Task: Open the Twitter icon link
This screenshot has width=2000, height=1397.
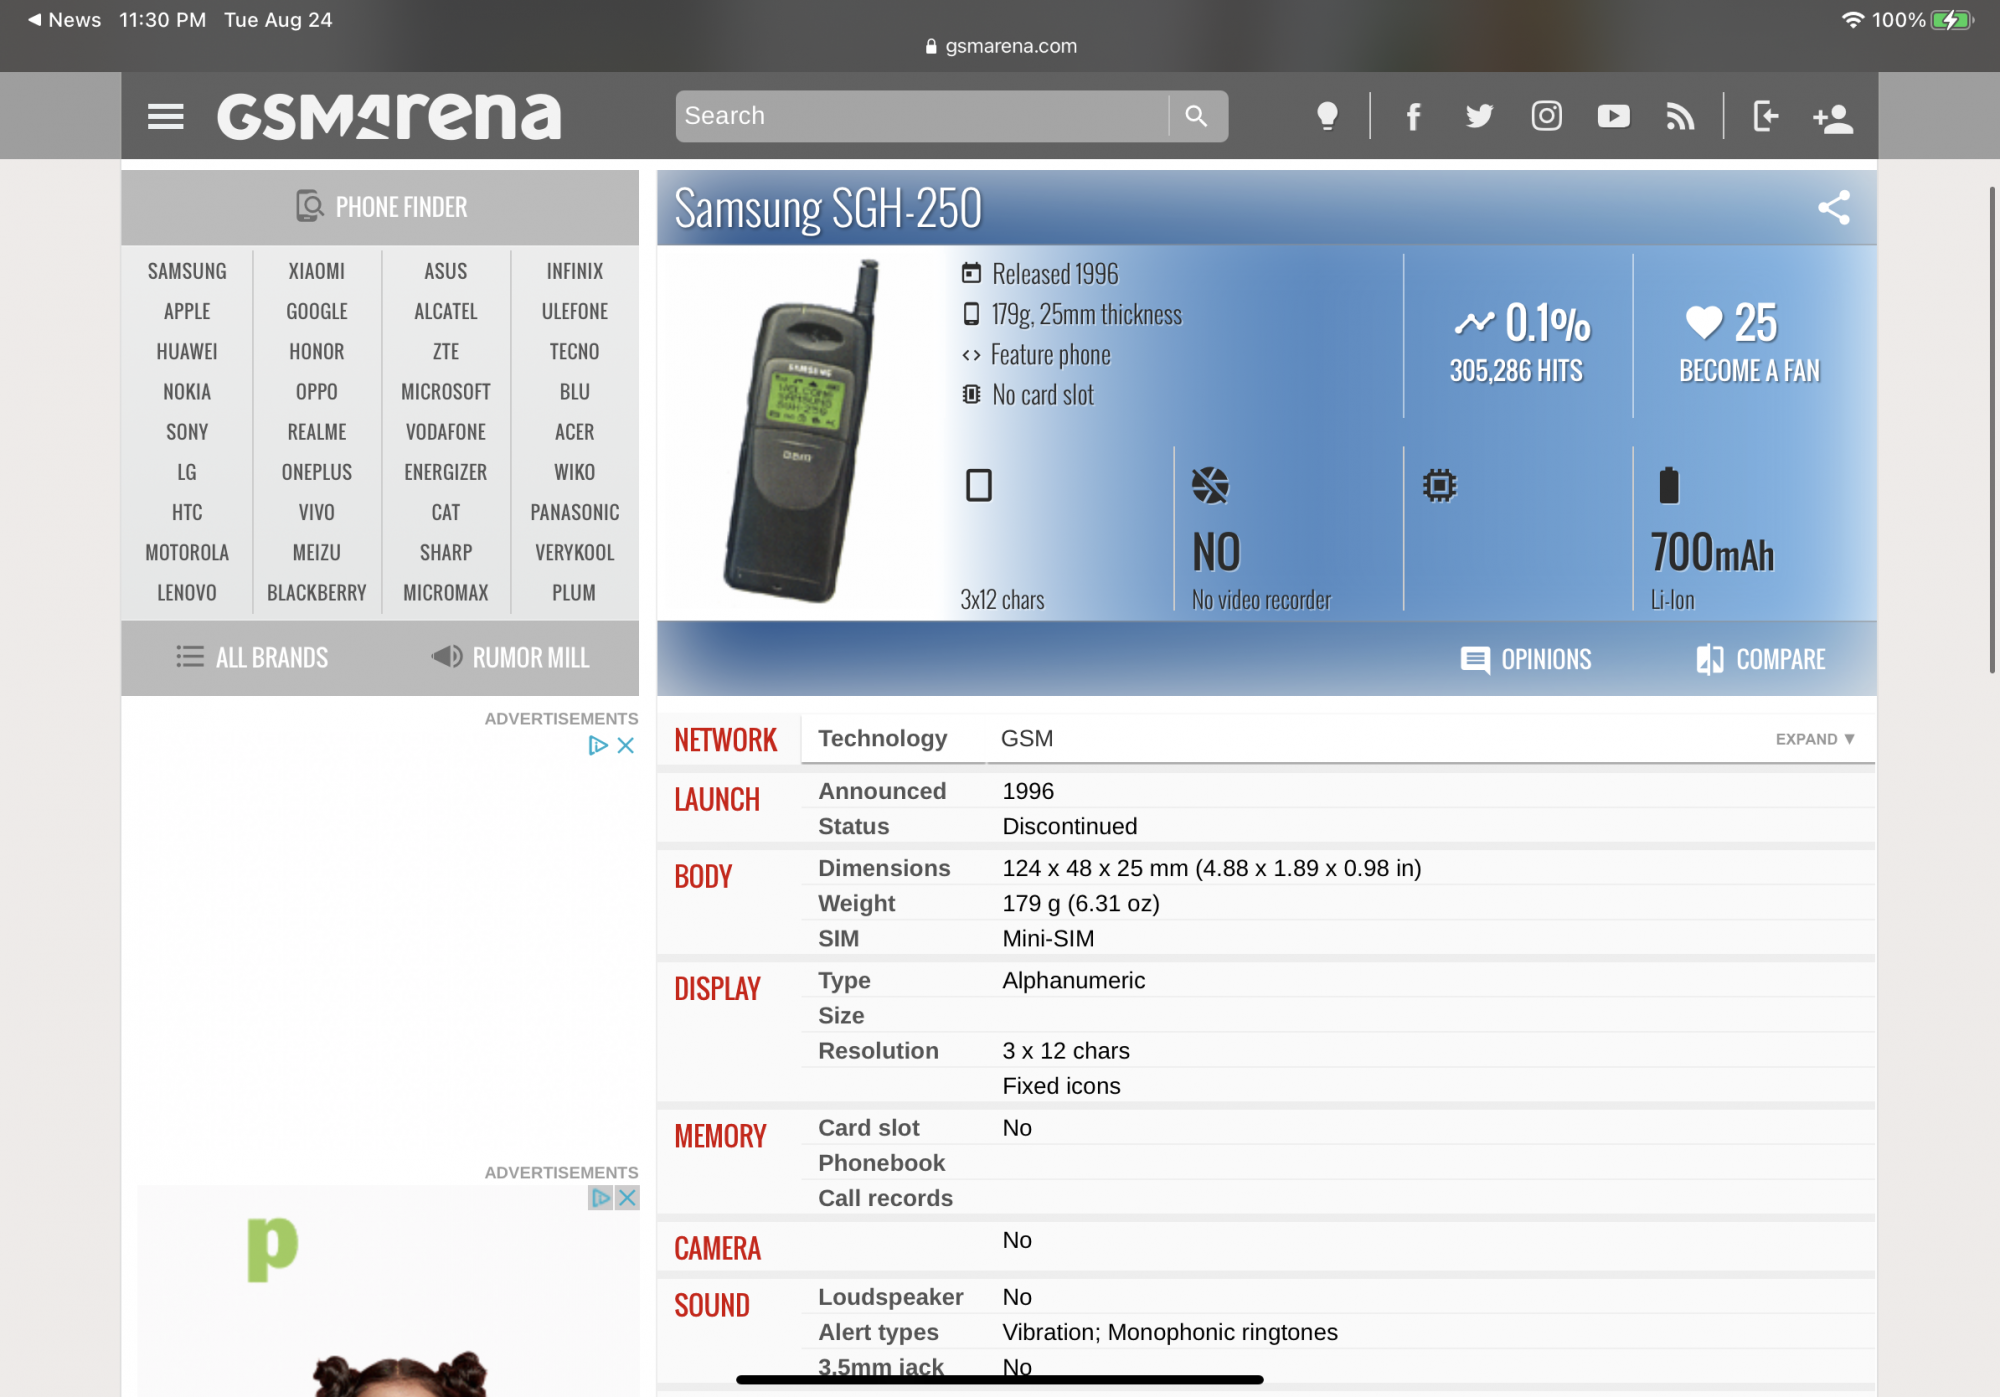Action: pos(1479,116)
